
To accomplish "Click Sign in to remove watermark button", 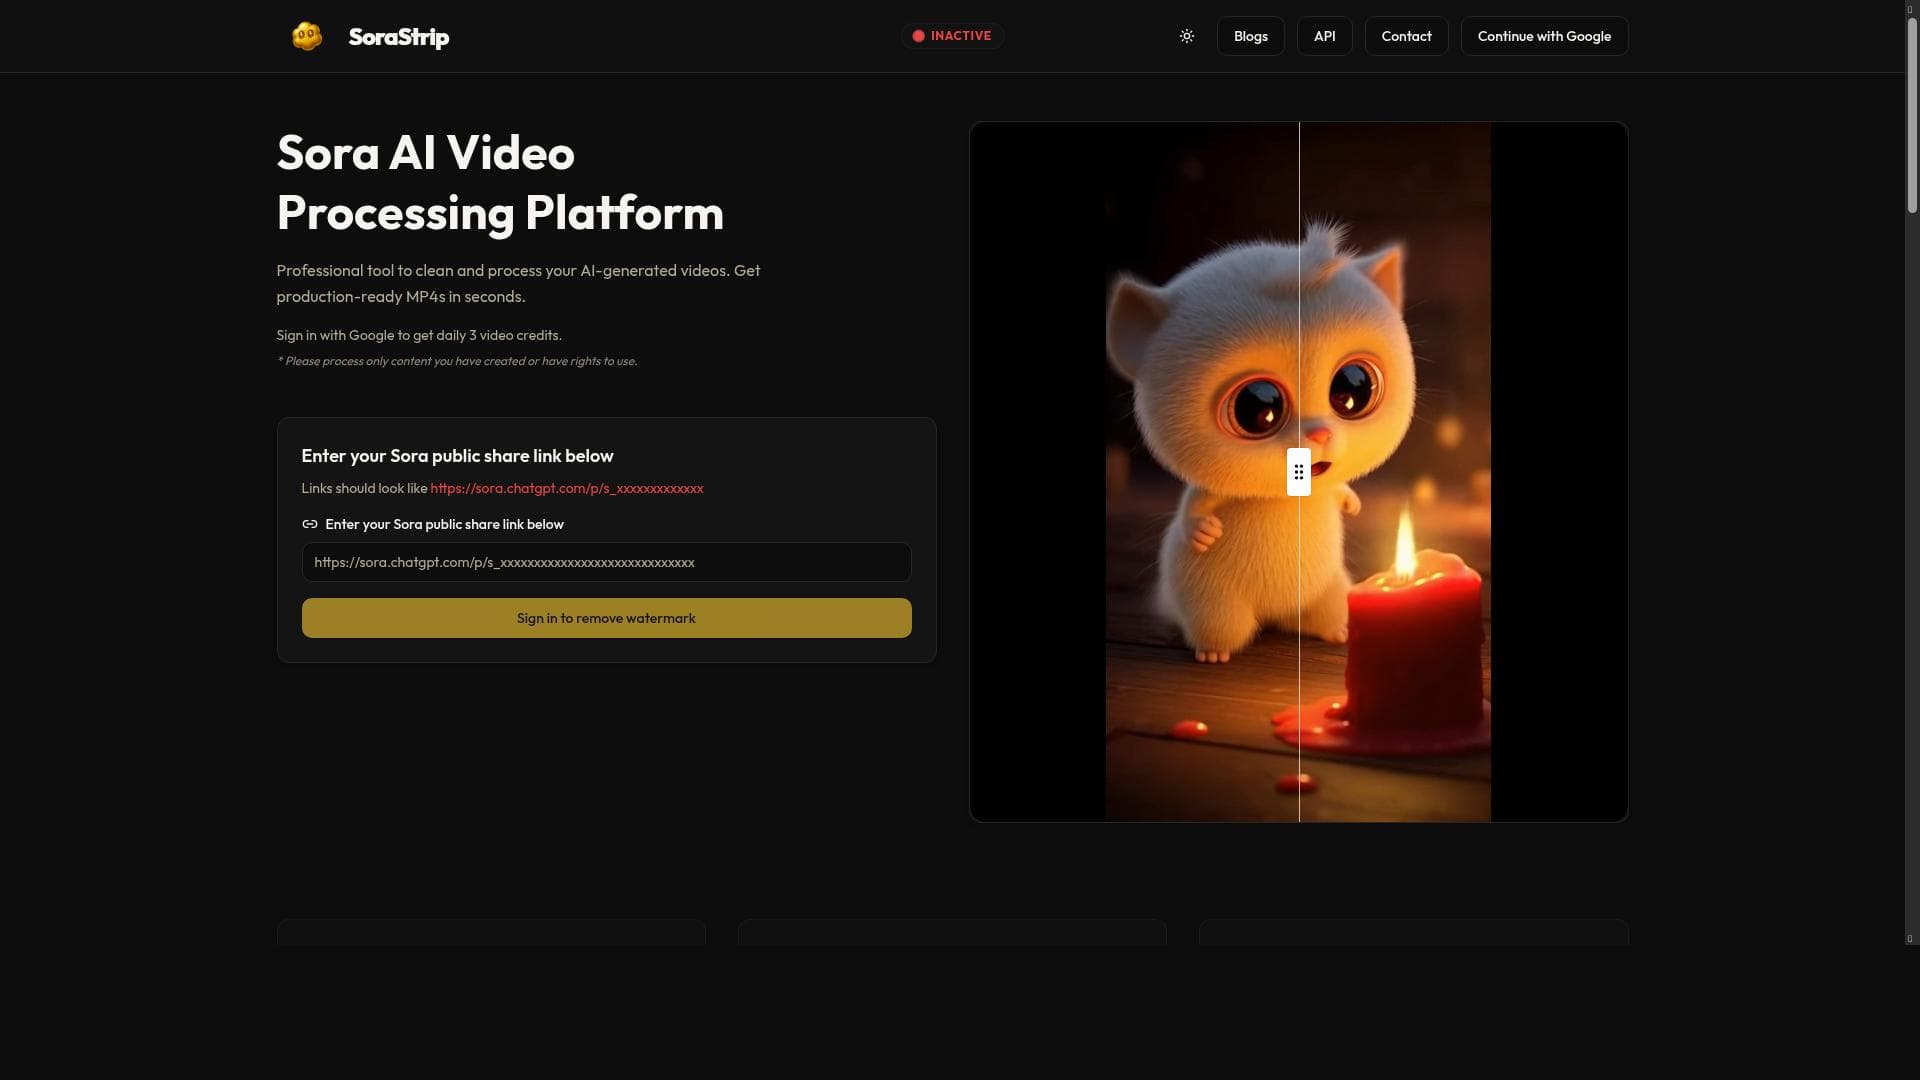I will point(607,618).
